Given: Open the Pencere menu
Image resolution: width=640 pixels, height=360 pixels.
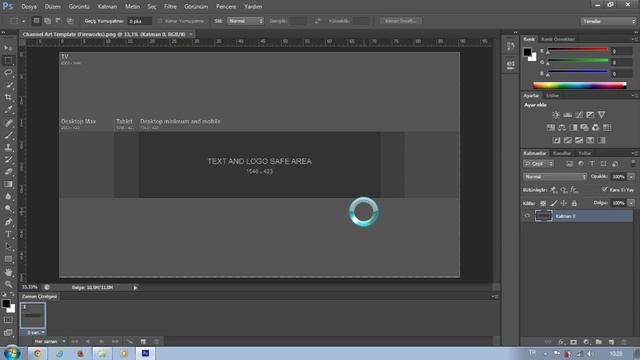Looking at the screenshot, I should click(x=226, y=7).
